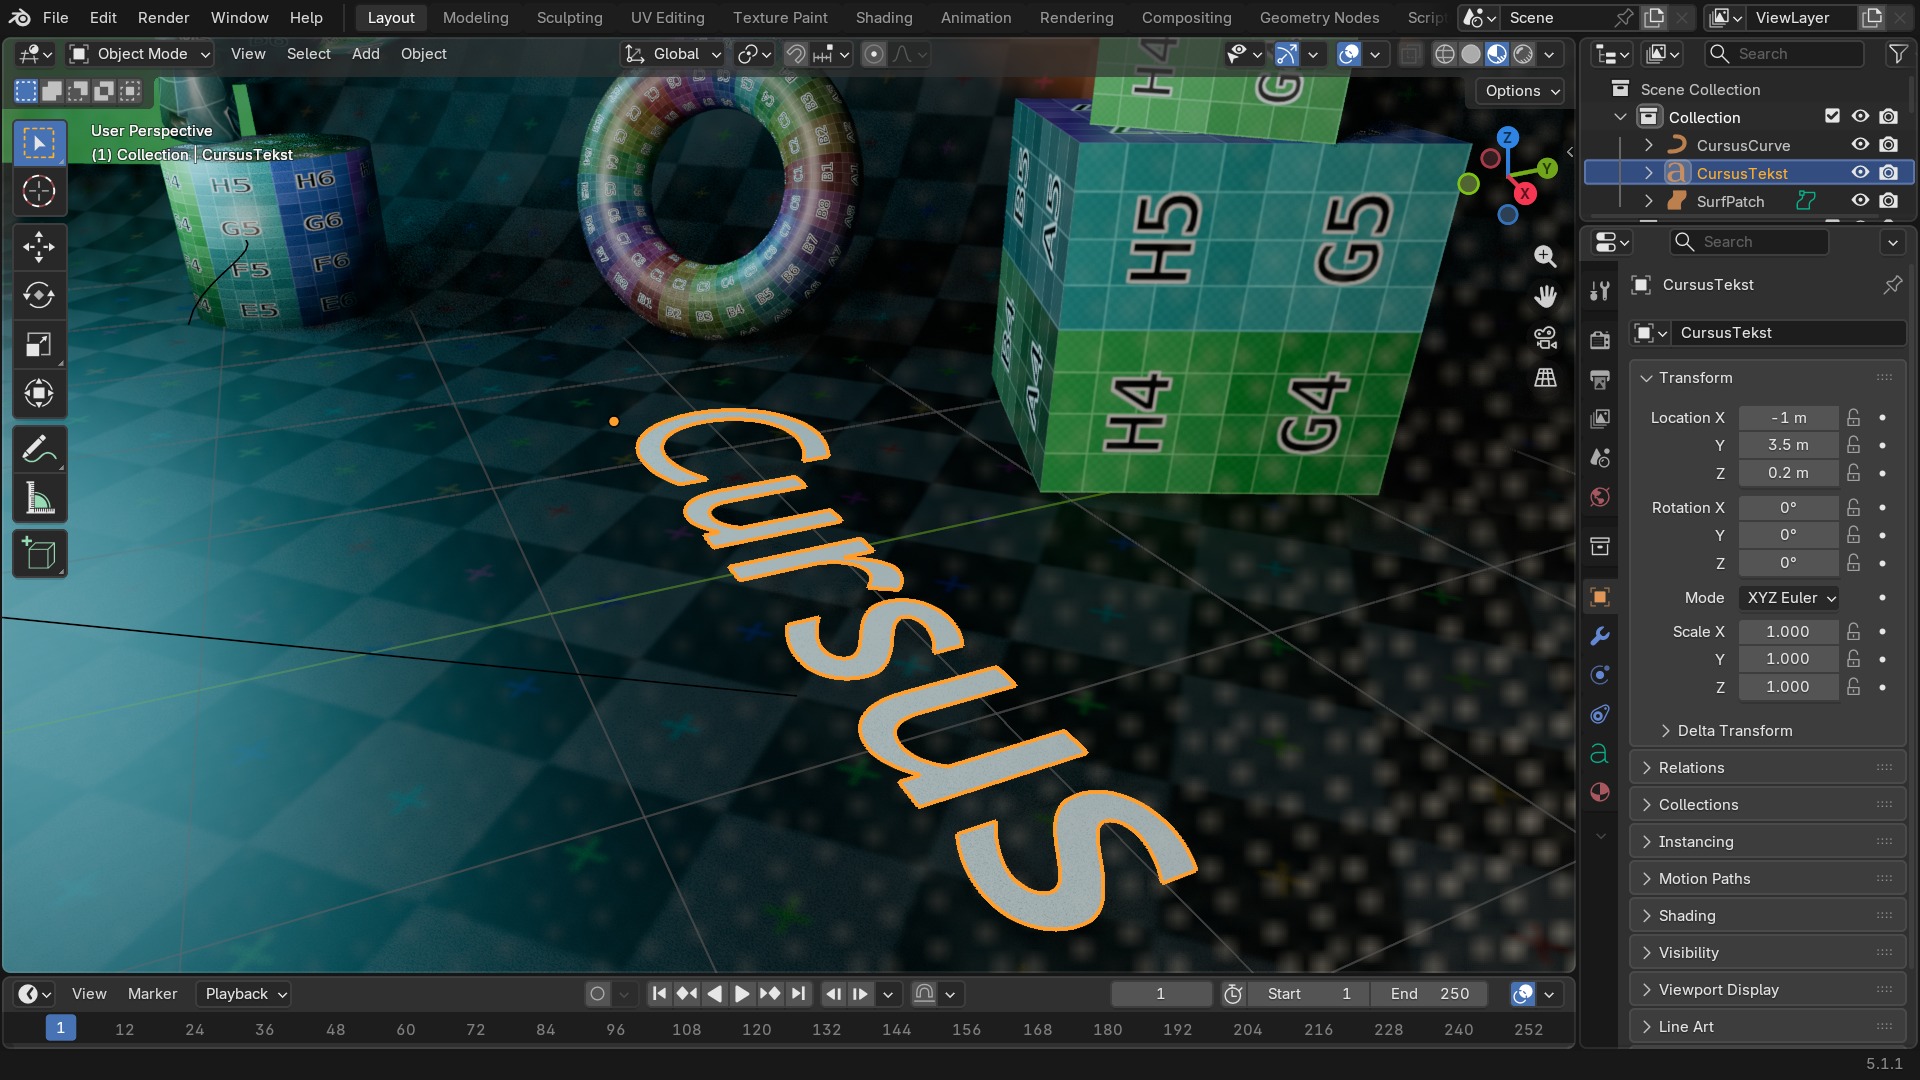This screenshot has height=1080, width=1920.
Task: Activate the Move tool
Action: coord(39,246)
